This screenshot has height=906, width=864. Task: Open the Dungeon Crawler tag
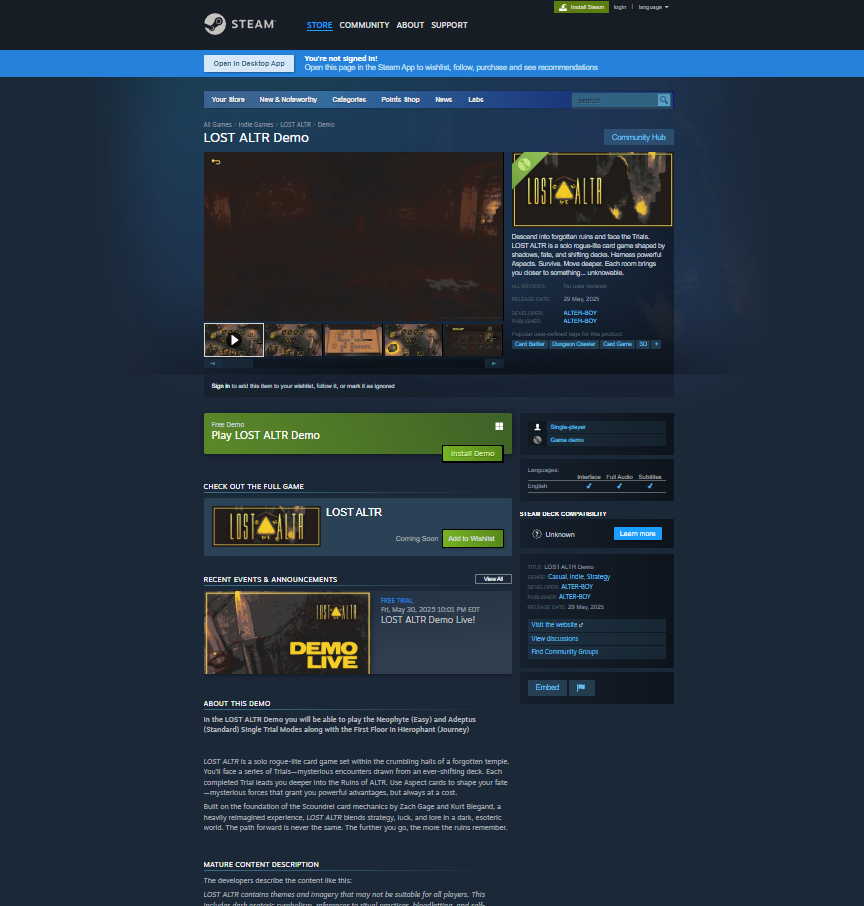[573, 344]
